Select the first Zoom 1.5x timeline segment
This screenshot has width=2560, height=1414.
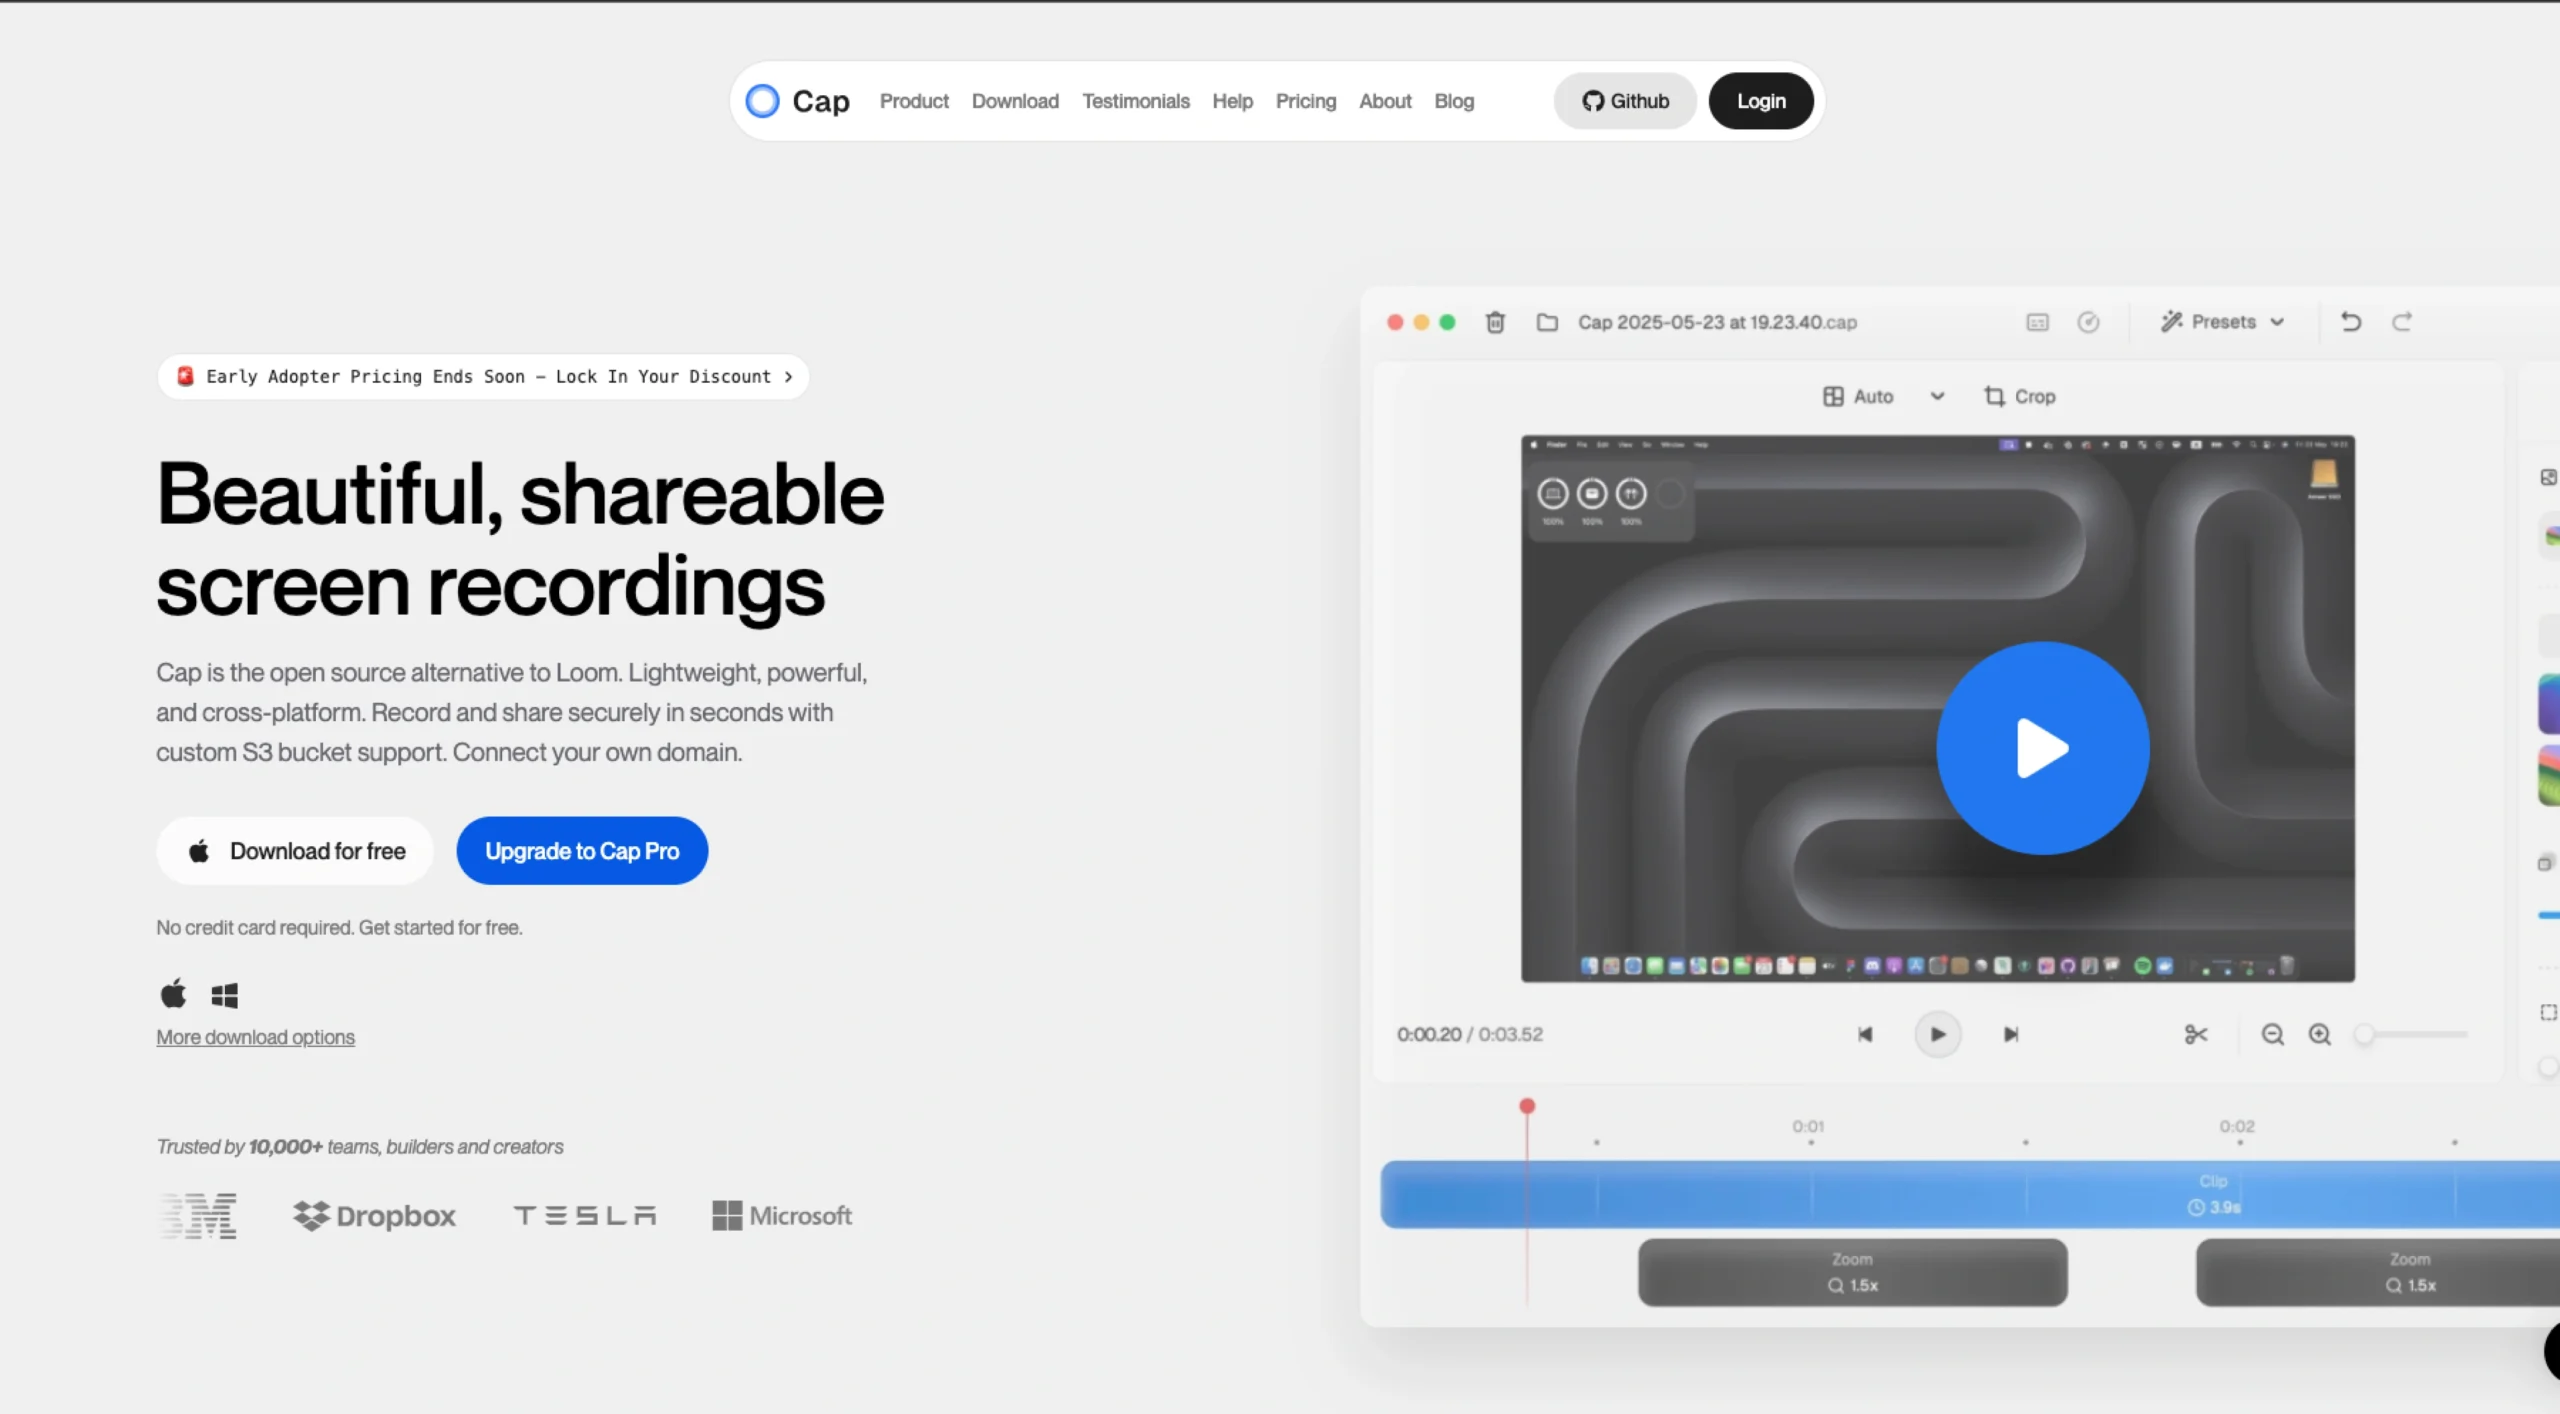click(x=1852, y=1272)
